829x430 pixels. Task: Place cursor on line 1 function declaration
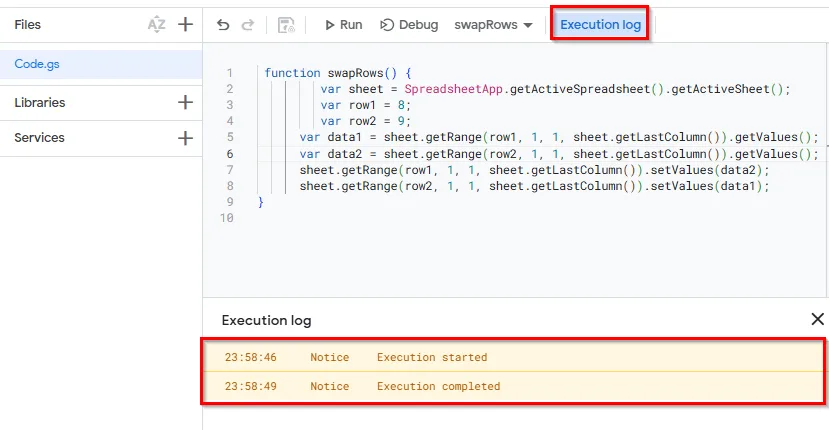coord(338,73)
